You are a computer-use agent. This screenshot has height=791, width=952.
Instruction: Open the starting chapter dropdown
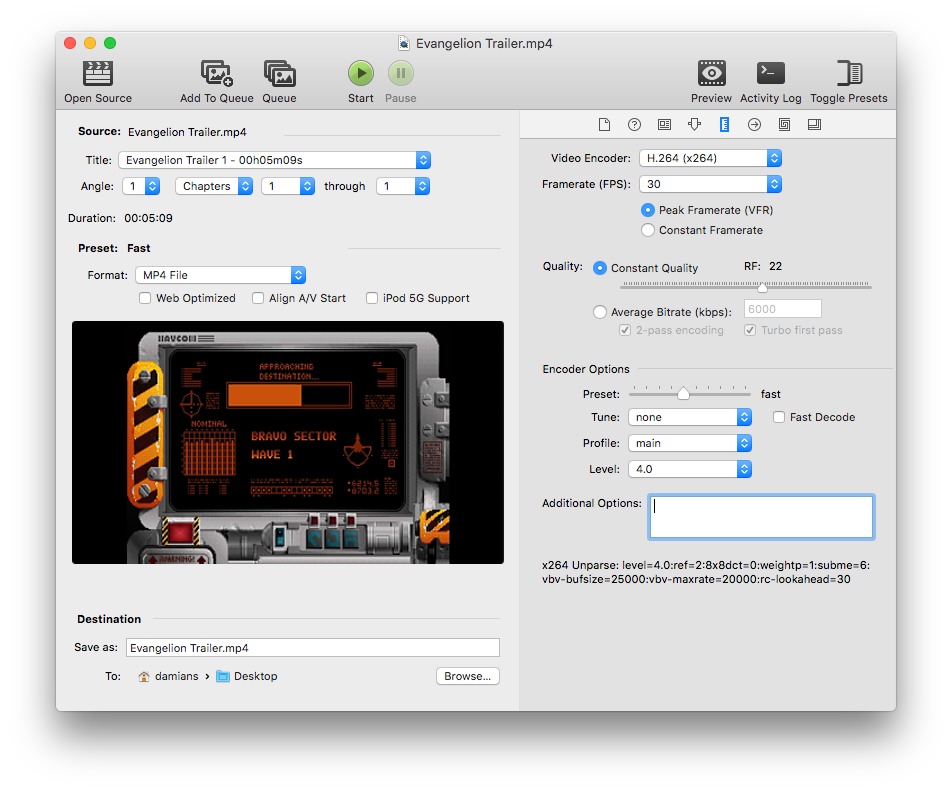pyautogui.click(x=288, y=186)
